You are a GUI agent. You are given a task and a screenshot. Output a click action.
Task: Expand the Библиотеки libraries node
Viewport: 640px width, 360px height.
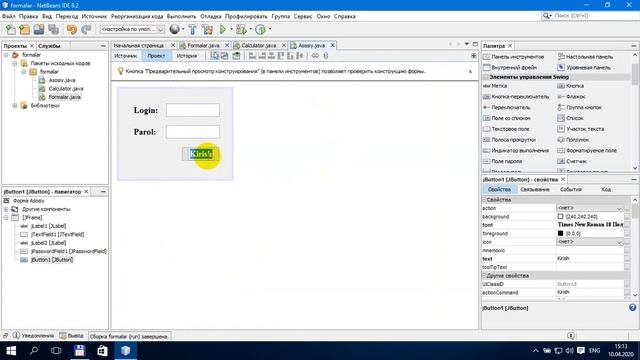tap(15, 106)
